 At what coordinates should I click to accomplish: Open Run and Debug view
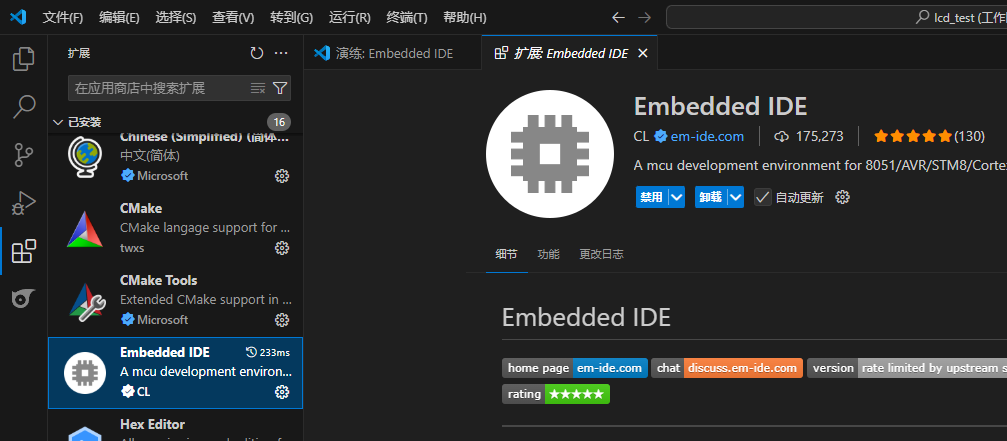click(x=24, y=203)
